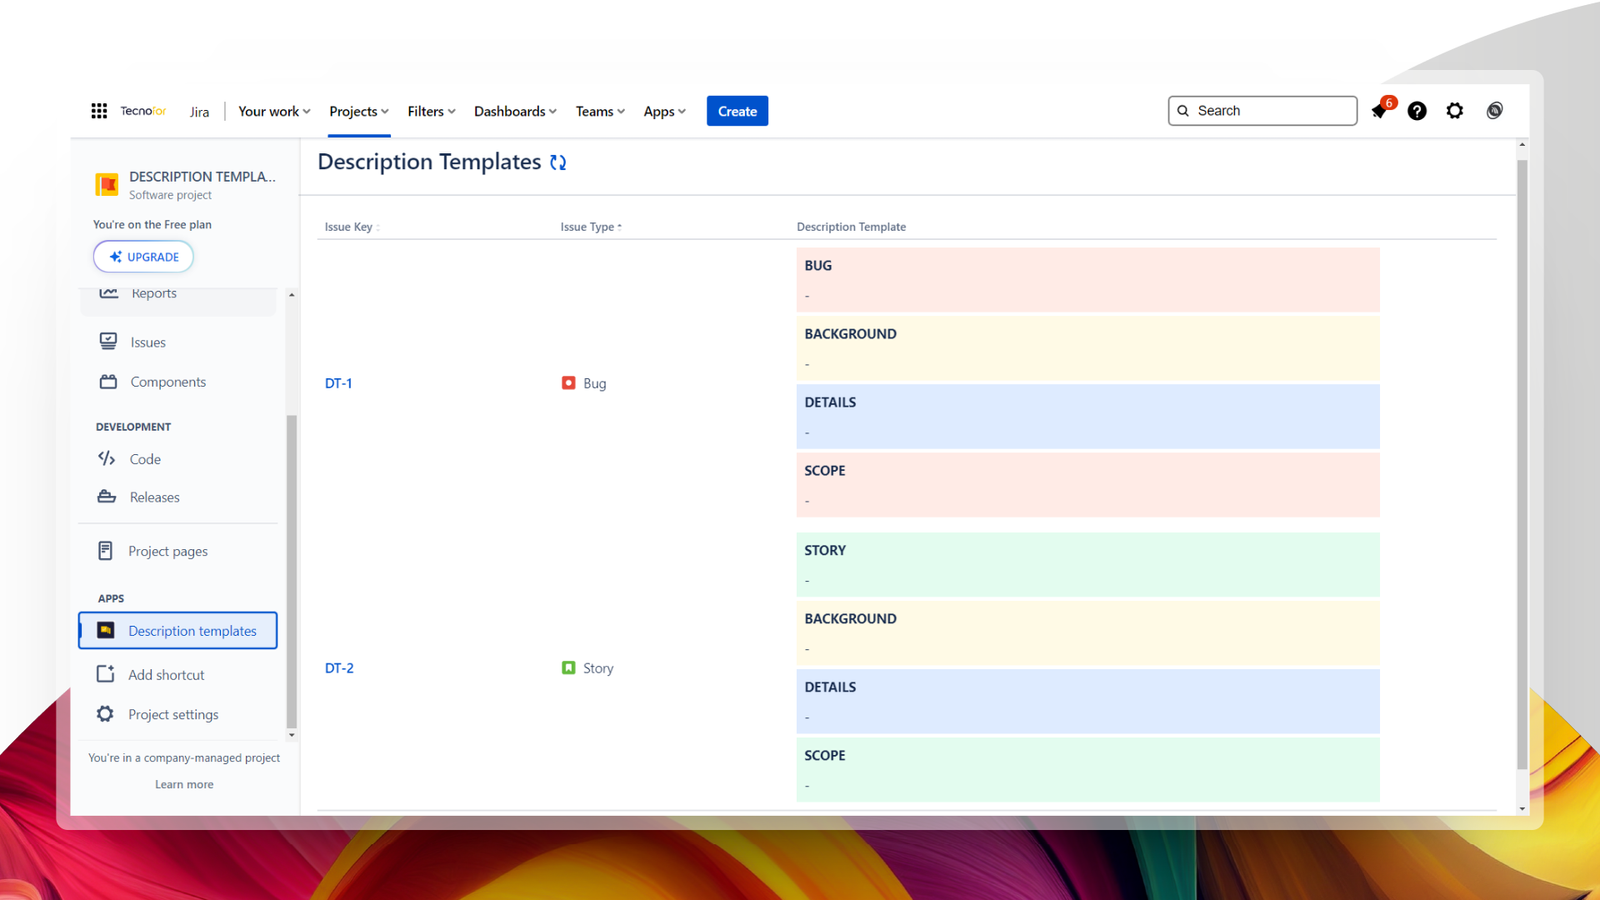Image resolution: width=1600 pixels, height=900 pixels.
Task: Click the Issues sidebar icon
Action: click(x=108, y=341)
